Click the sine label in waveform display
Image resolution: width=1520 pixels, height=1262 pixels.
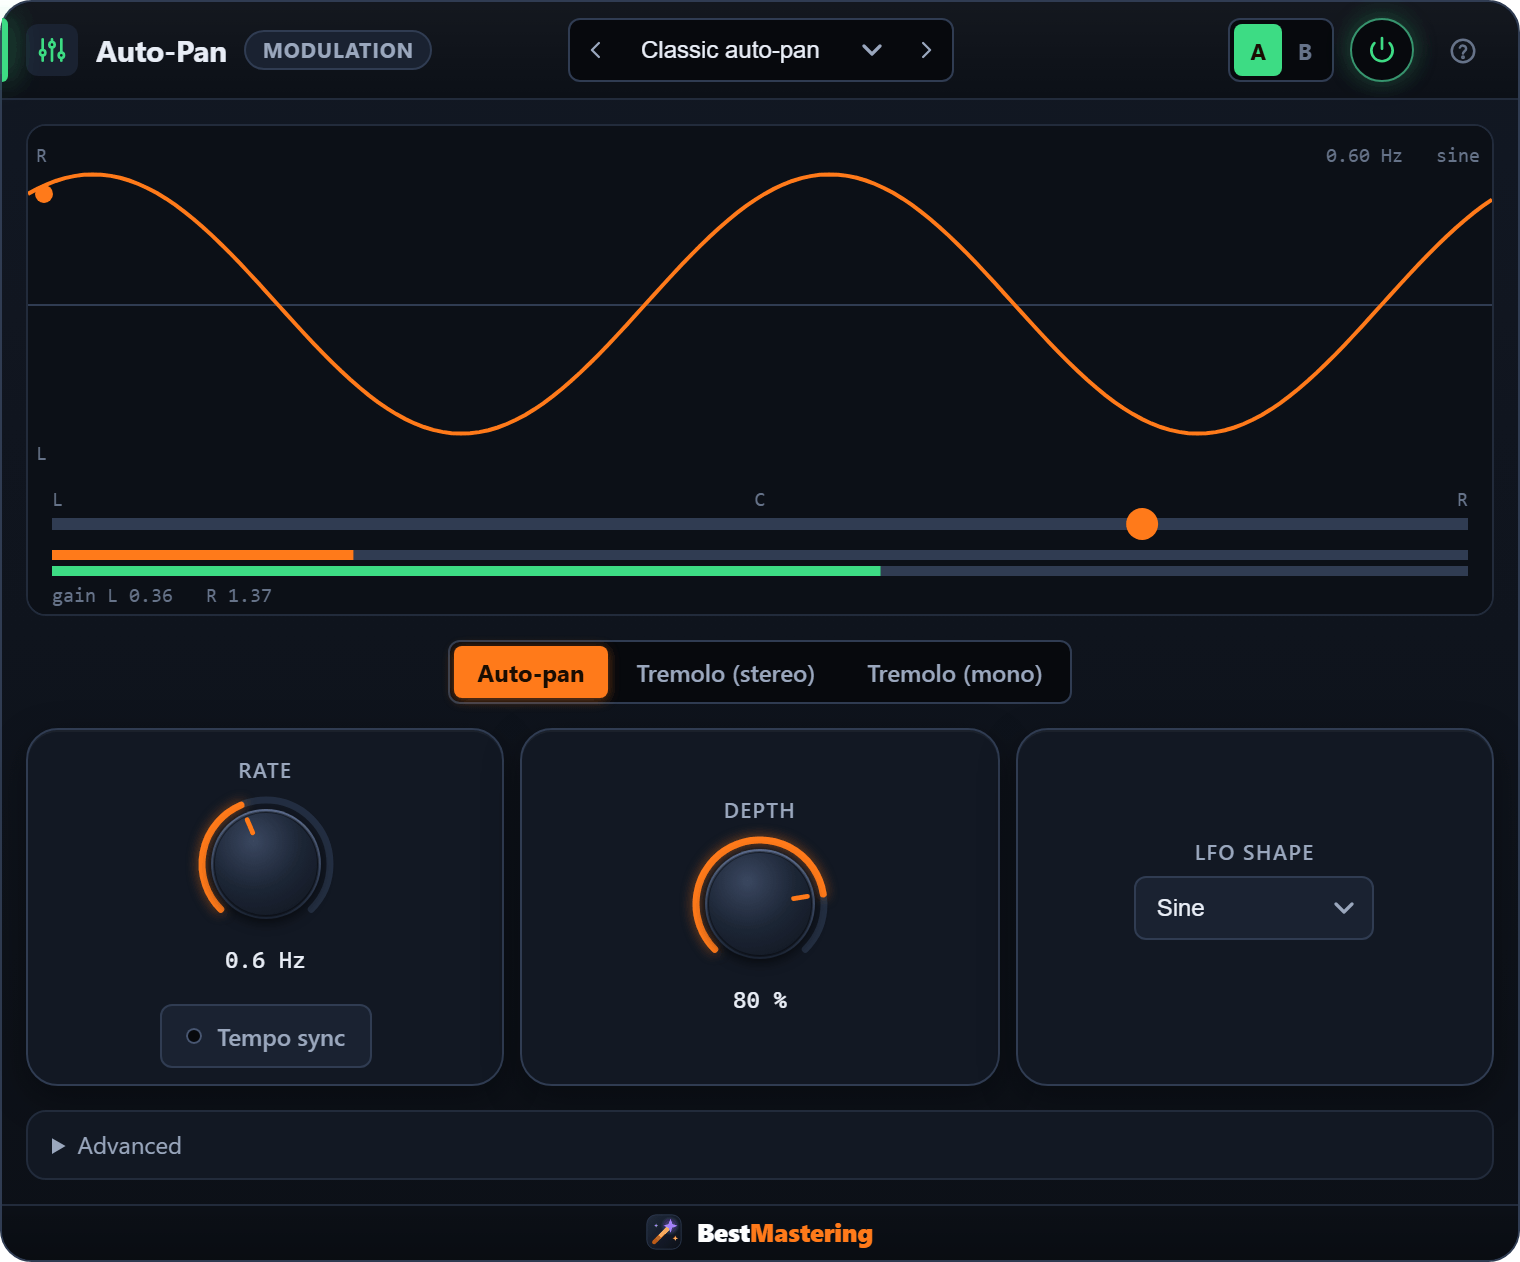(1457, 156)
